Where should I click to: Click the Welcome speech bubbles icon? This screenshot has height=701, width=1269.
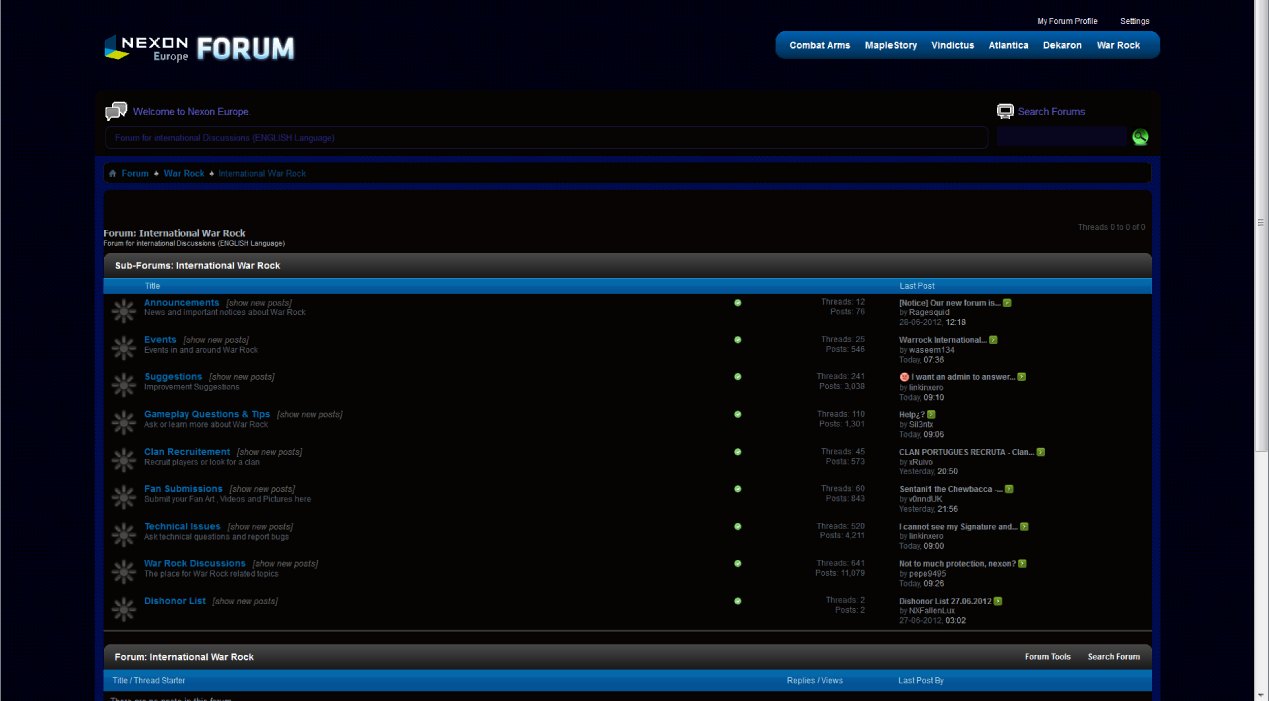tap(116, 111)
